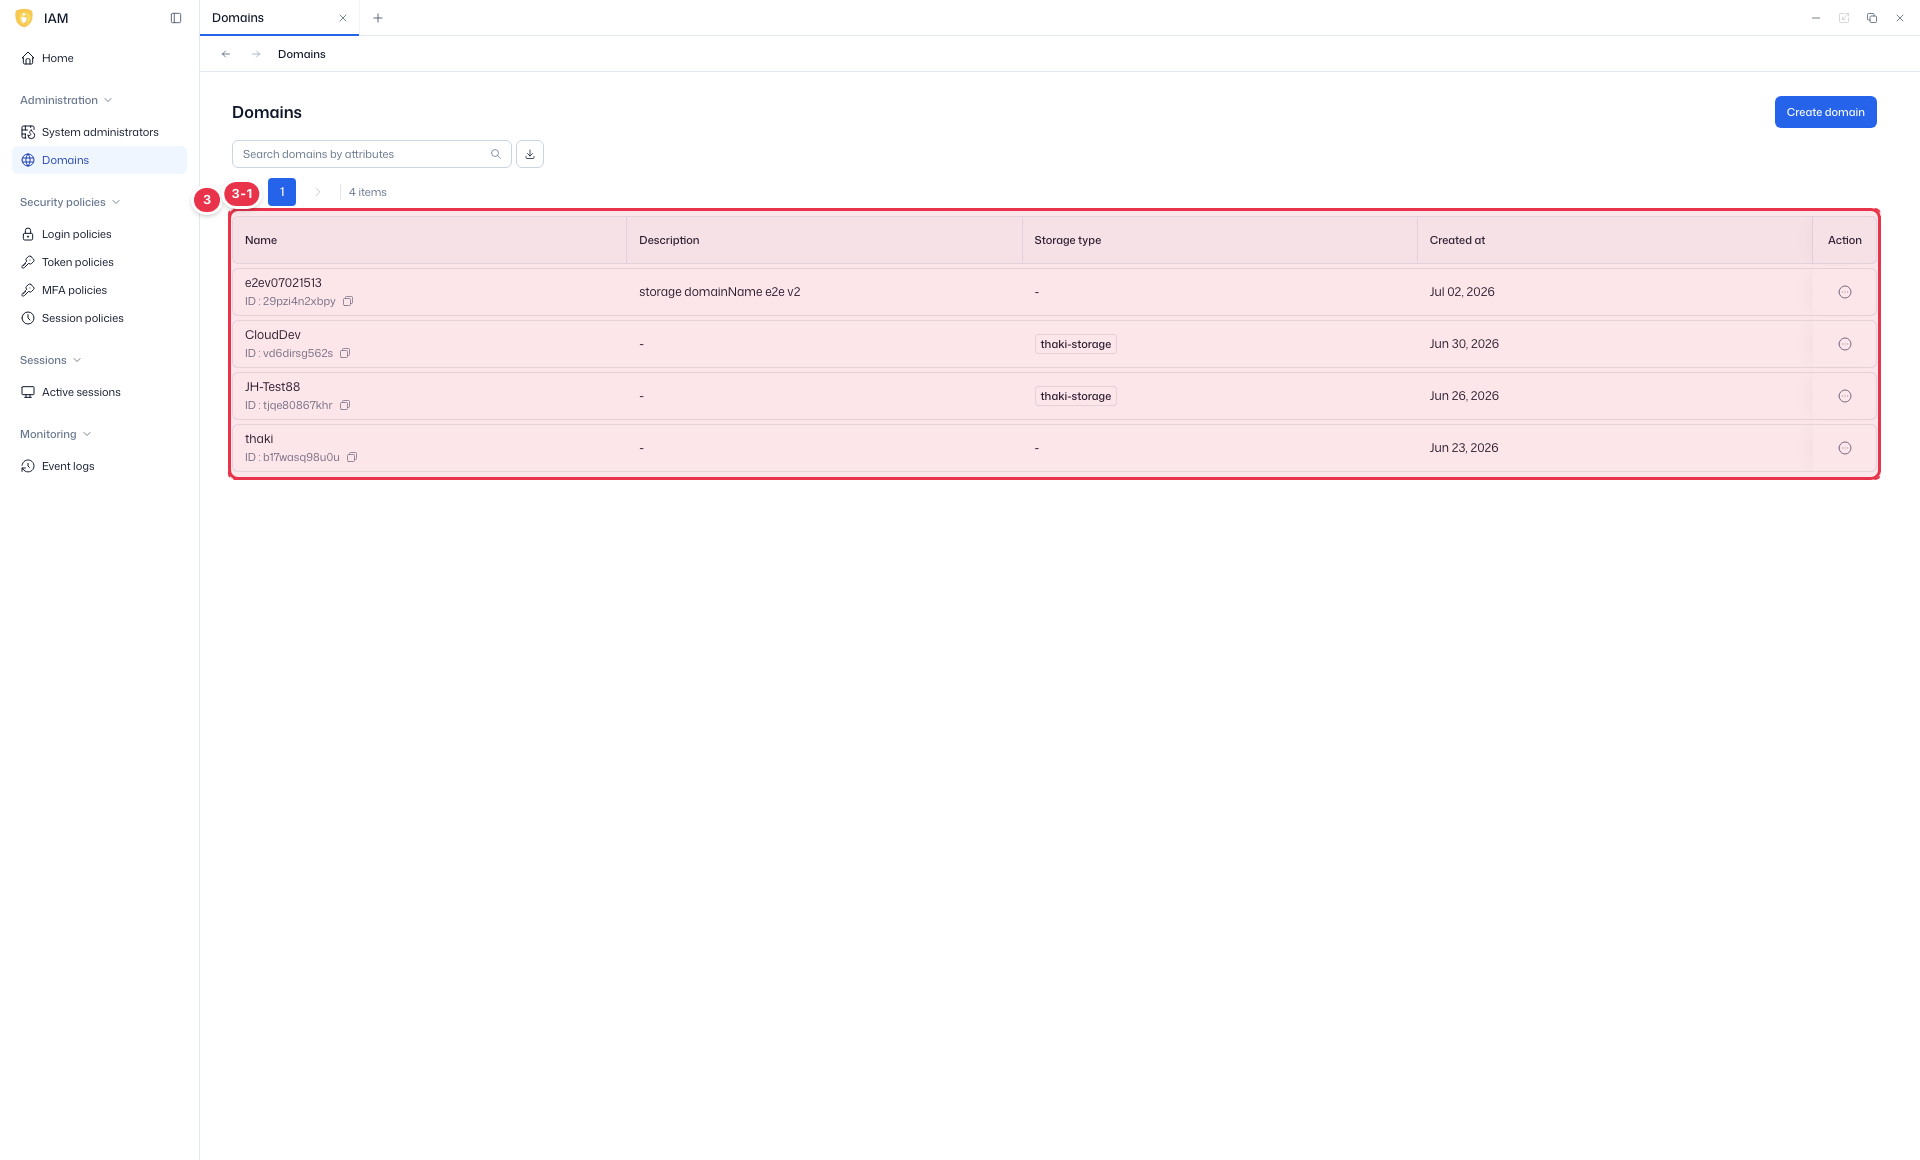1920x1160 pixels.
Task: Navigate back with the arrow
Action: (x=226, y=54)
